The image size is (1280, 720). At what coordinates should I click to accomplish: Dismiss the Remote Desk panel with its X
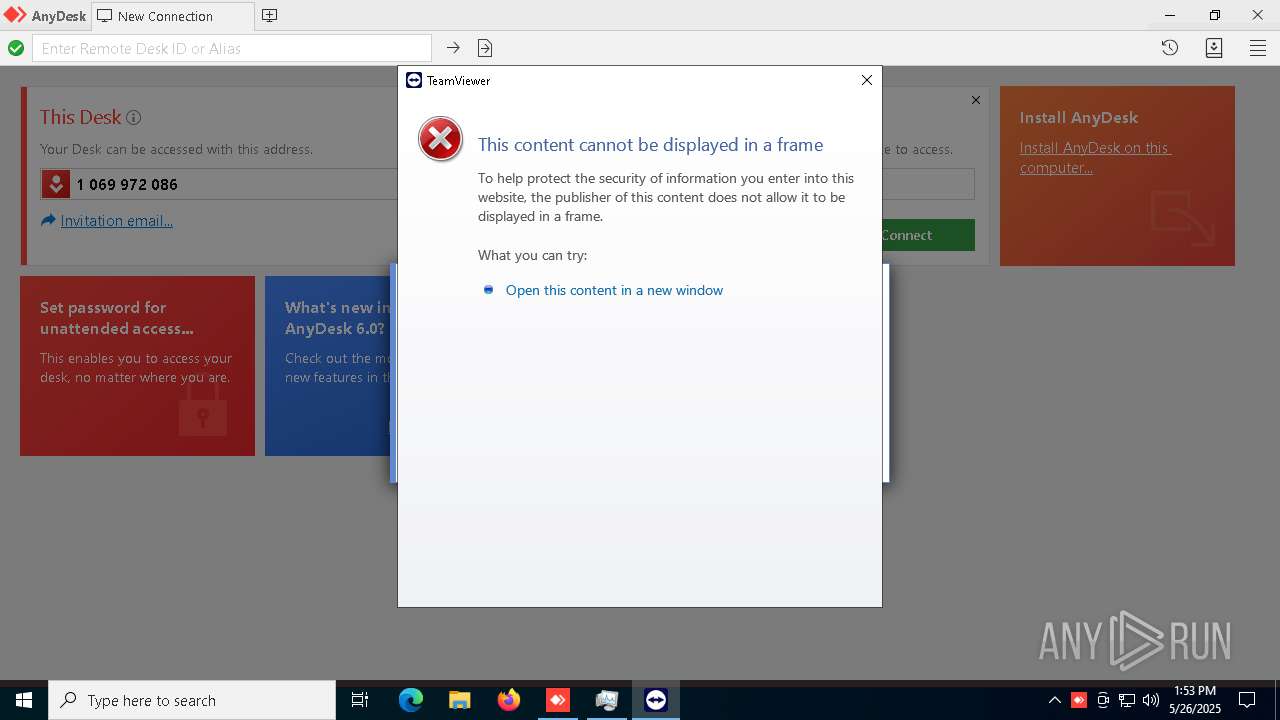pyautogui.click(x=976, y=100)
